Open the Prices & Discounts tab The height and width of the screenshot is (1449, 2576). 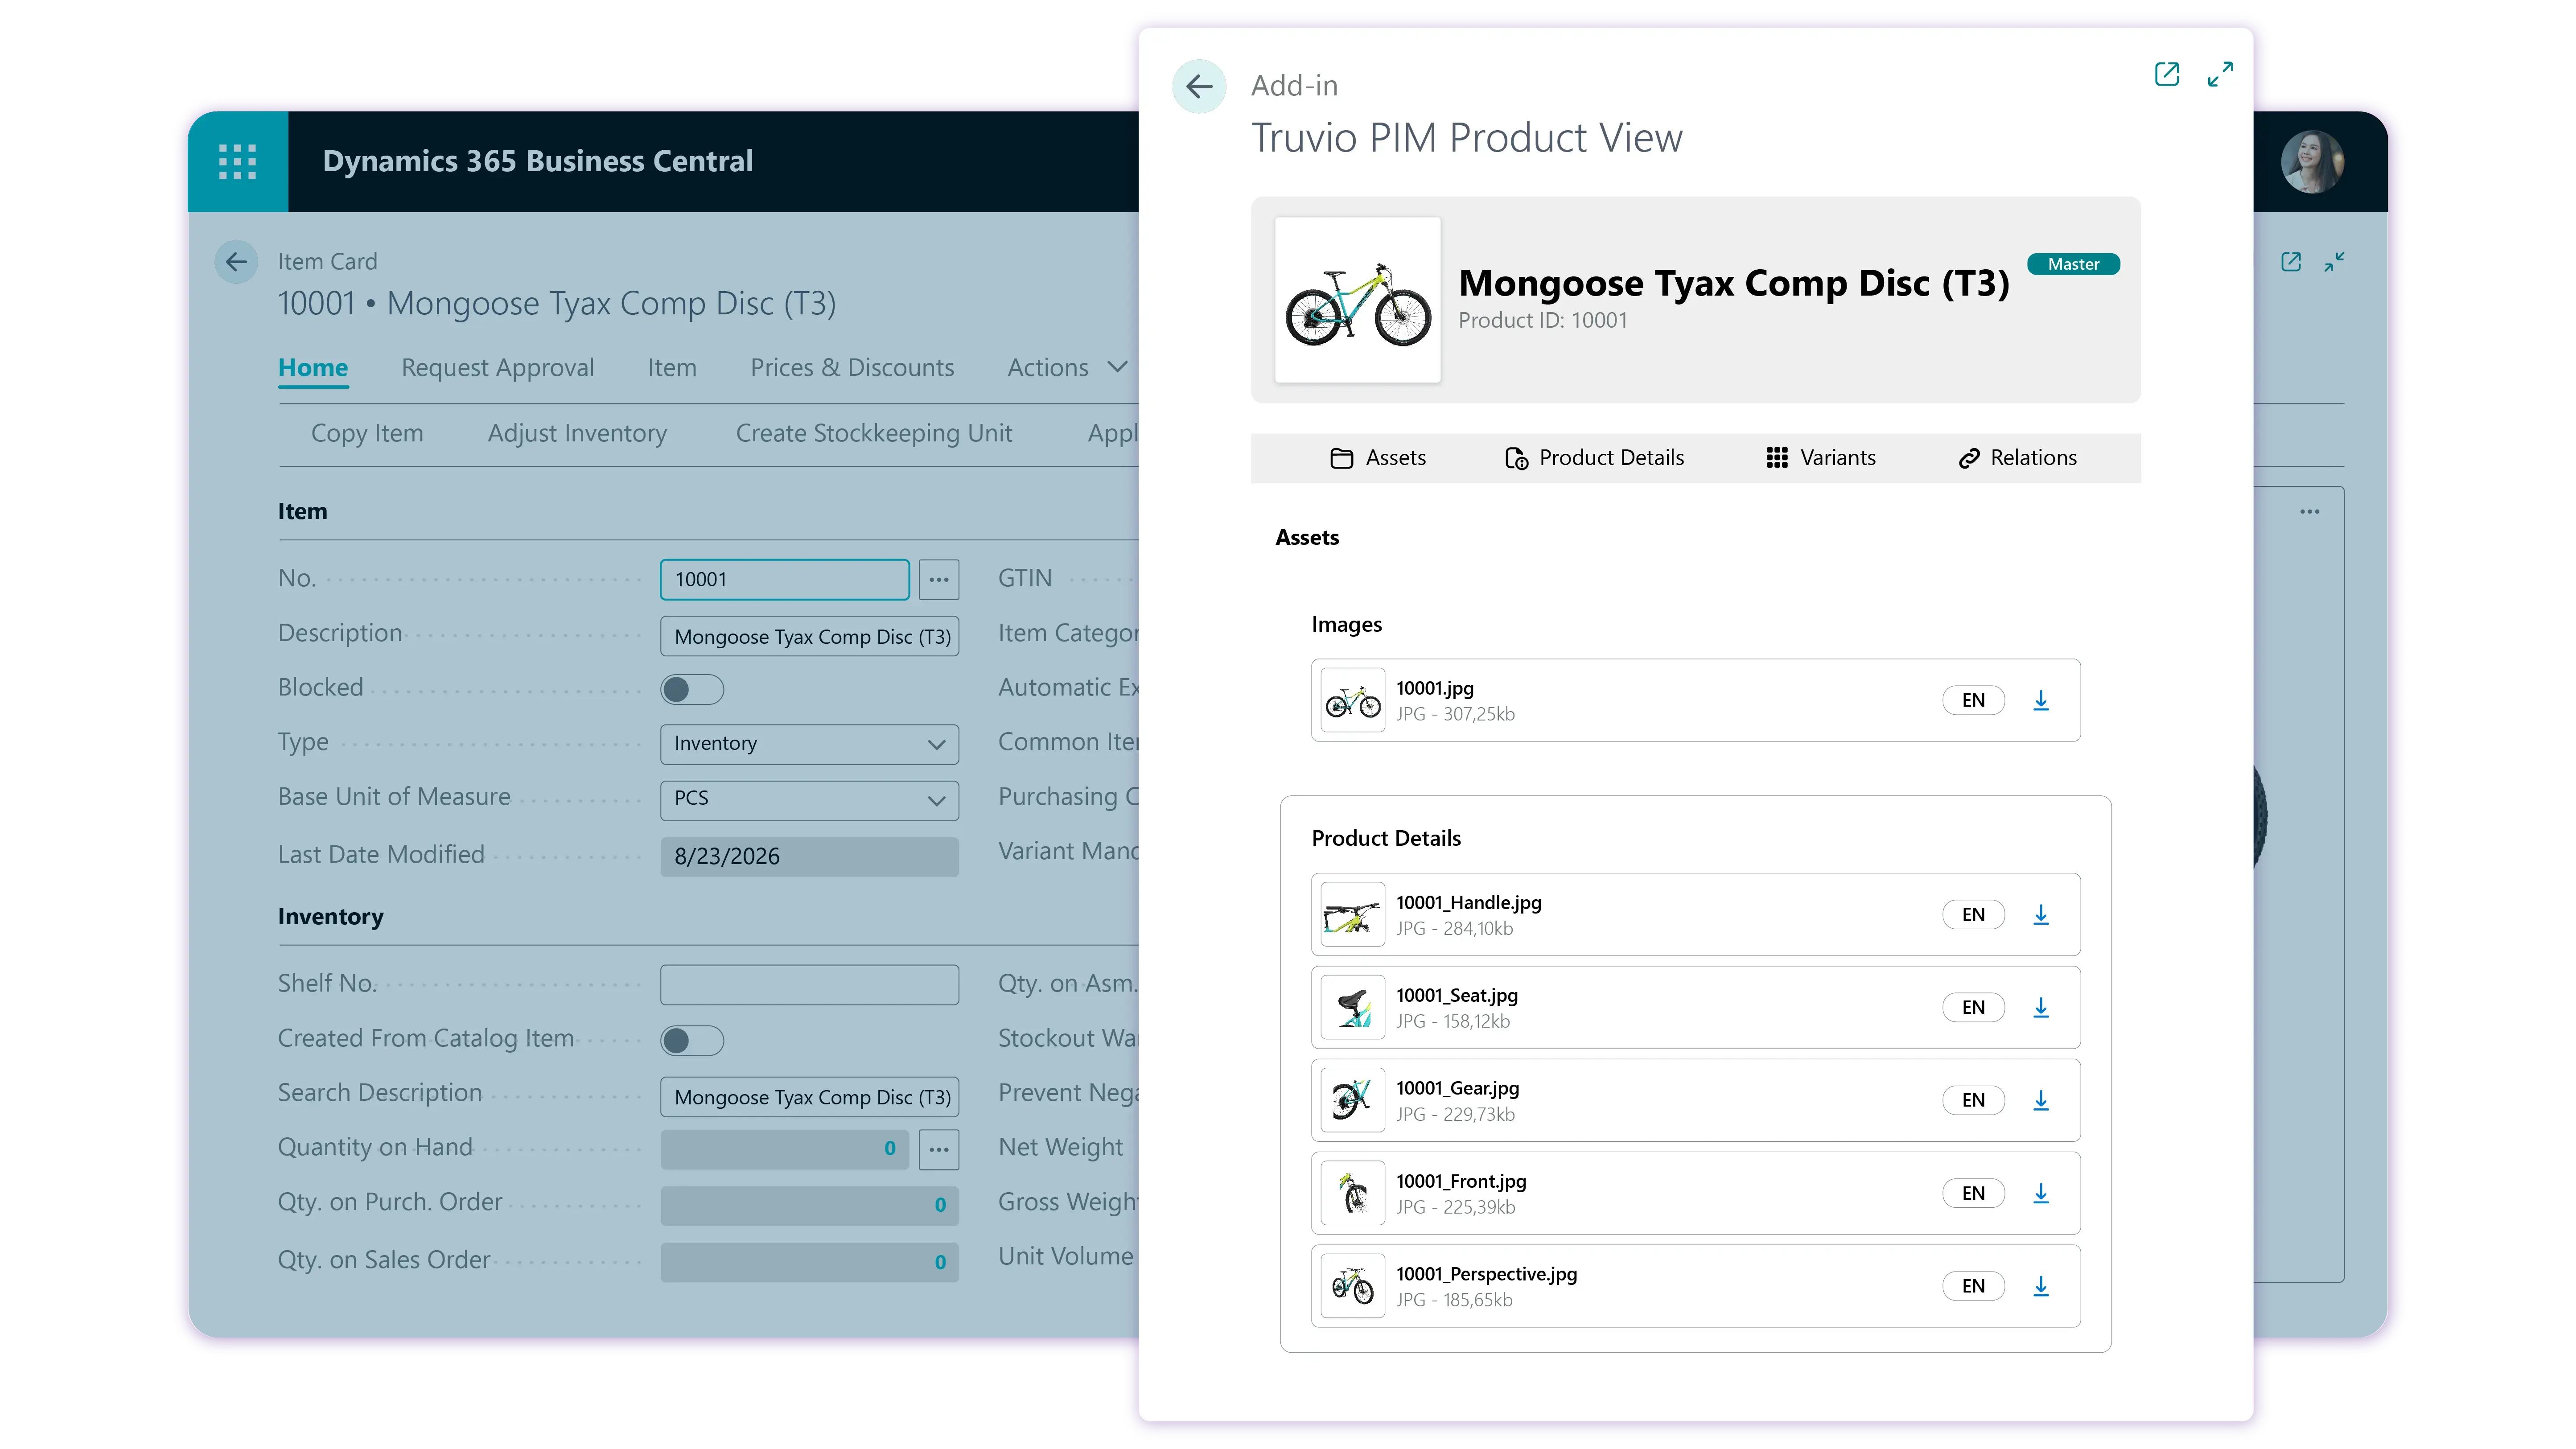tap(852, 368)
